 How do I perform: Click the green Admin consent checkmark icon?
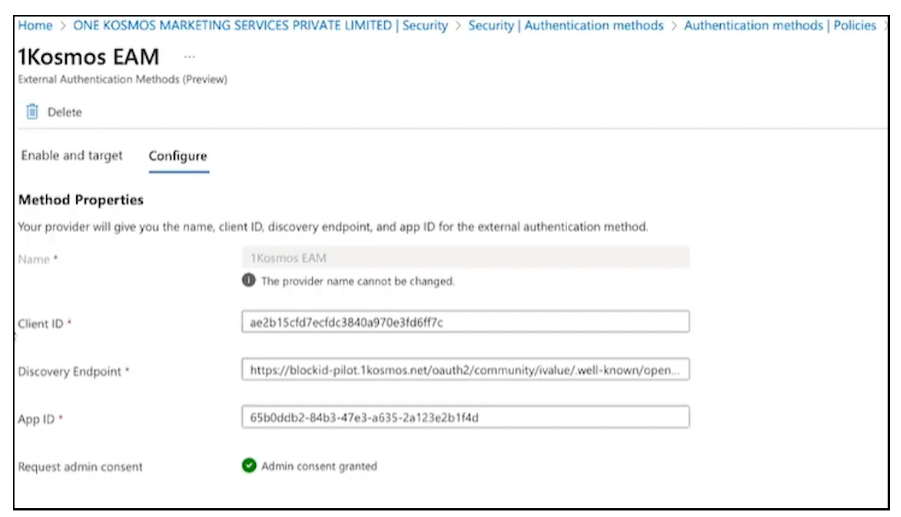(249, 466)
